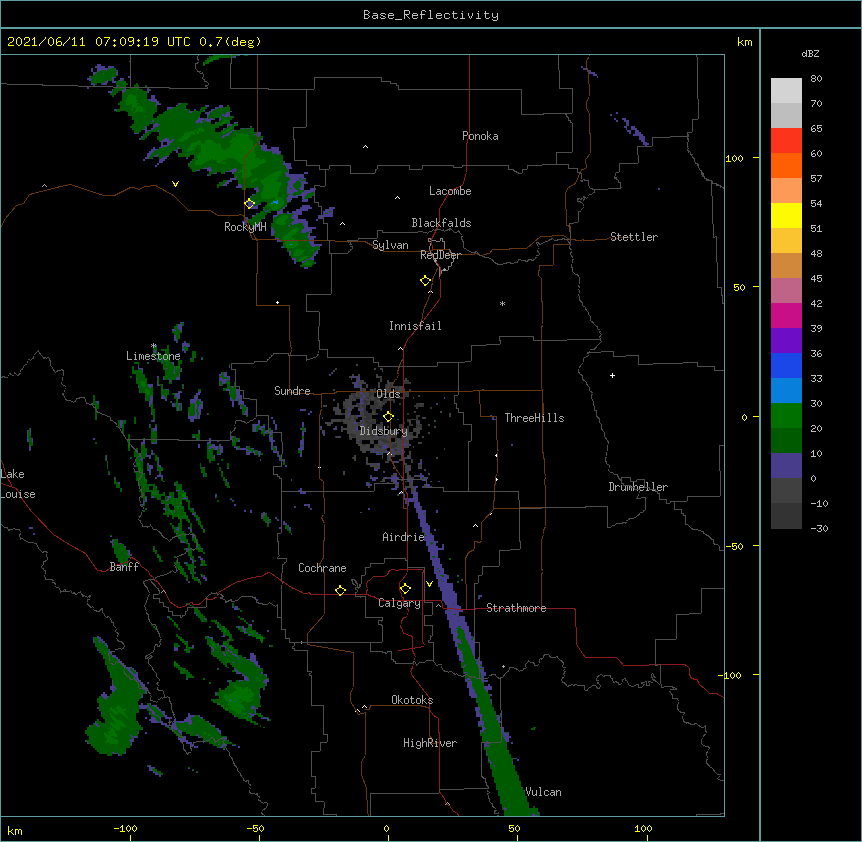Click the Innisfail city label
The height and width of the screenshot is (842, 862).
coord(415,326)
